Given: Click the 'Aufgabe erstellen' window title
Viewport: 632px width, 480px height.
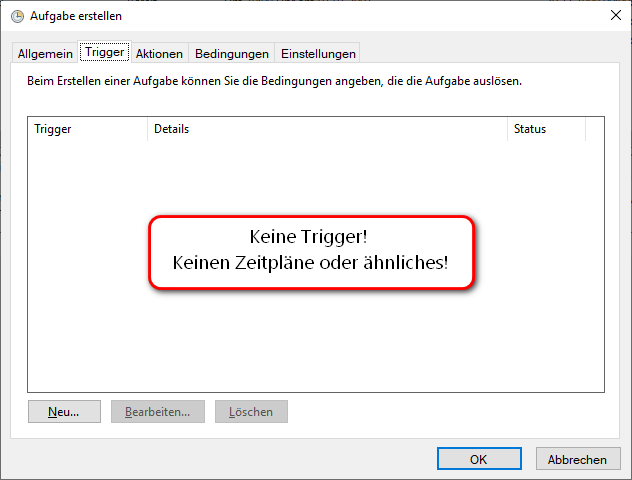Looking at the screenshot, I should [76, 16].
